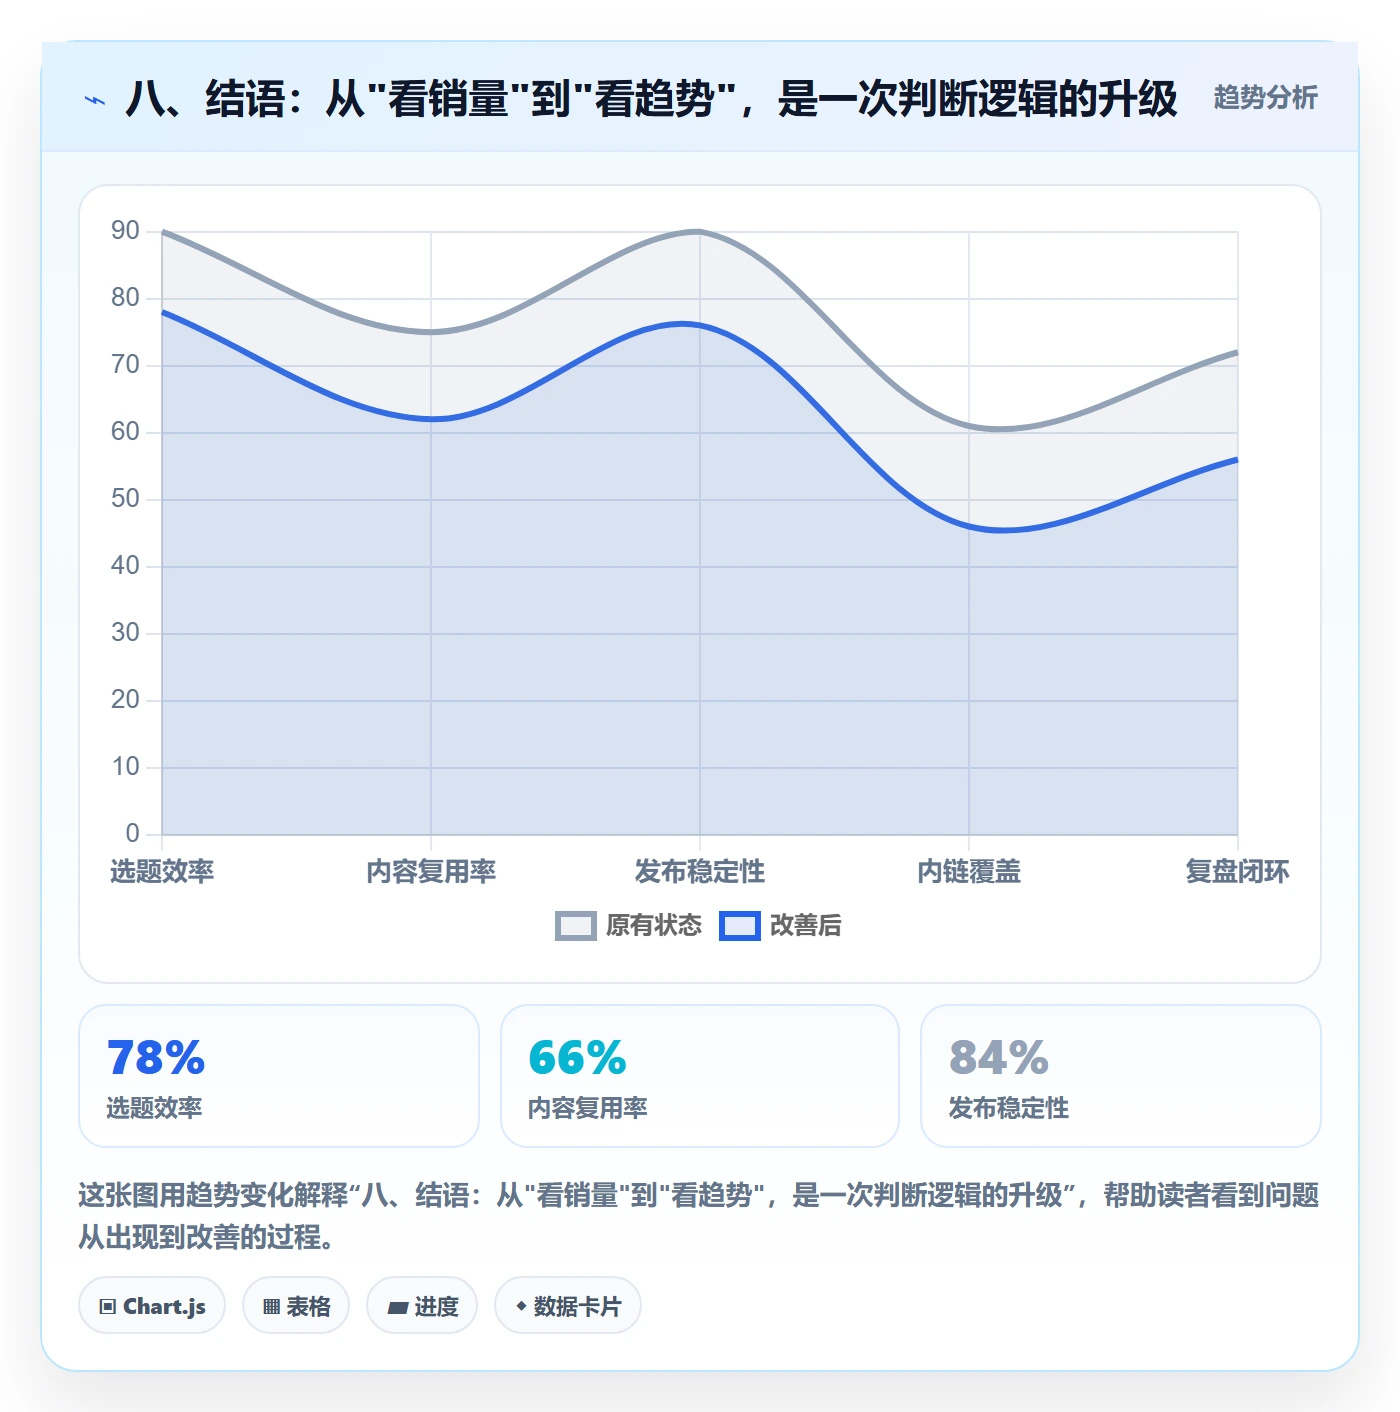
Task: Click the description paragraph starting 这张图用趋势变化
Action: 699,1216
